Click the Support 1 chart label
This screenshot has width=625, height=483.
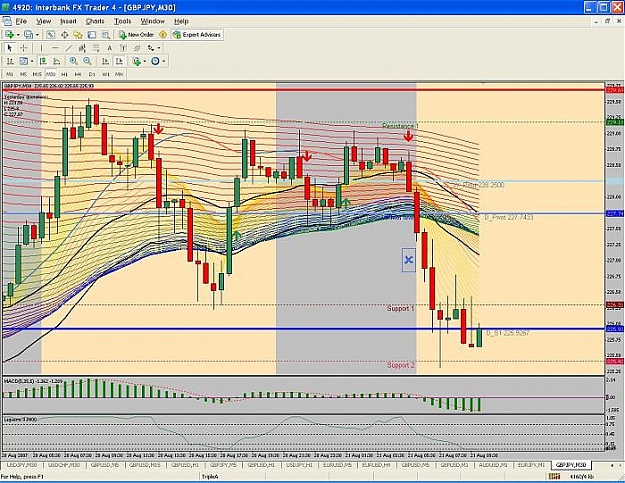click(x=401, y=308)
